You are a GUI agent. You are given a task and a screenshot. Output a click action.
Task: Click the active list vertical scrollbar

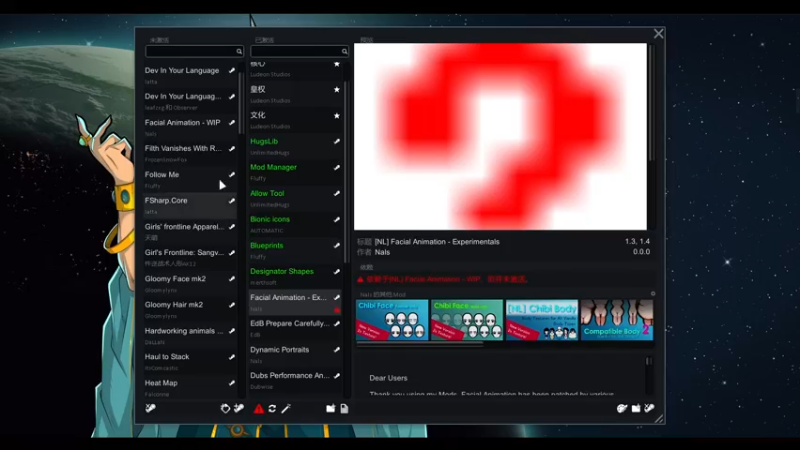346,171
